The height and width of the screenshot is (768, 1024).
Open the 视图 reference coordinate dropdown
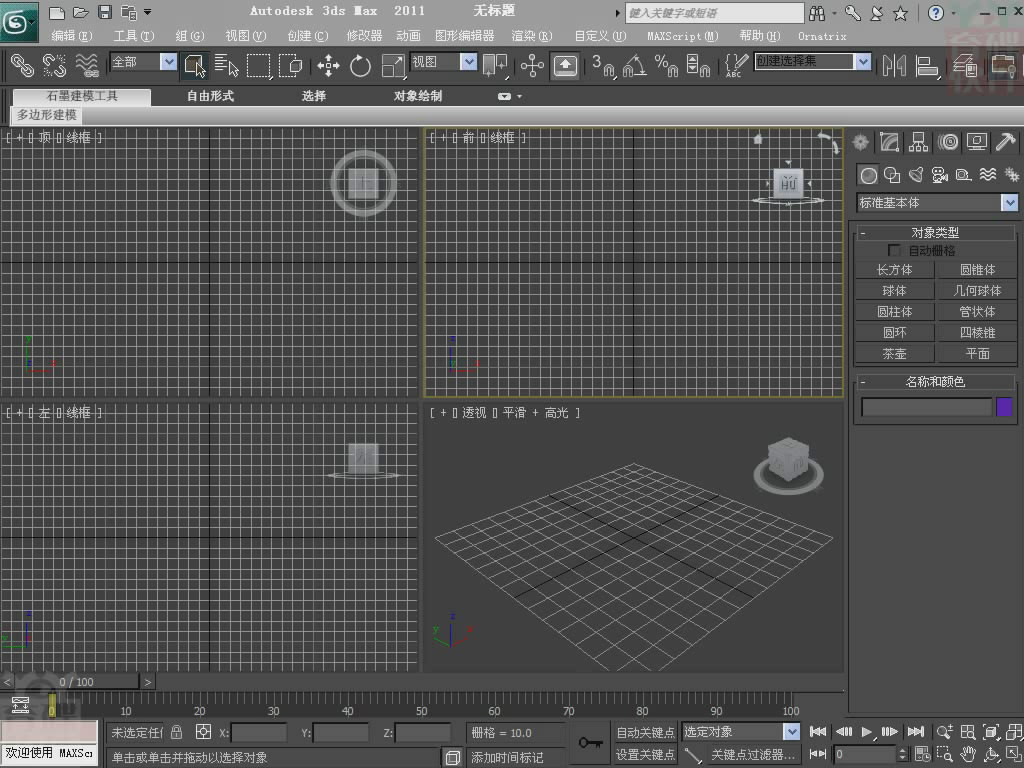[x=469, y=61]
